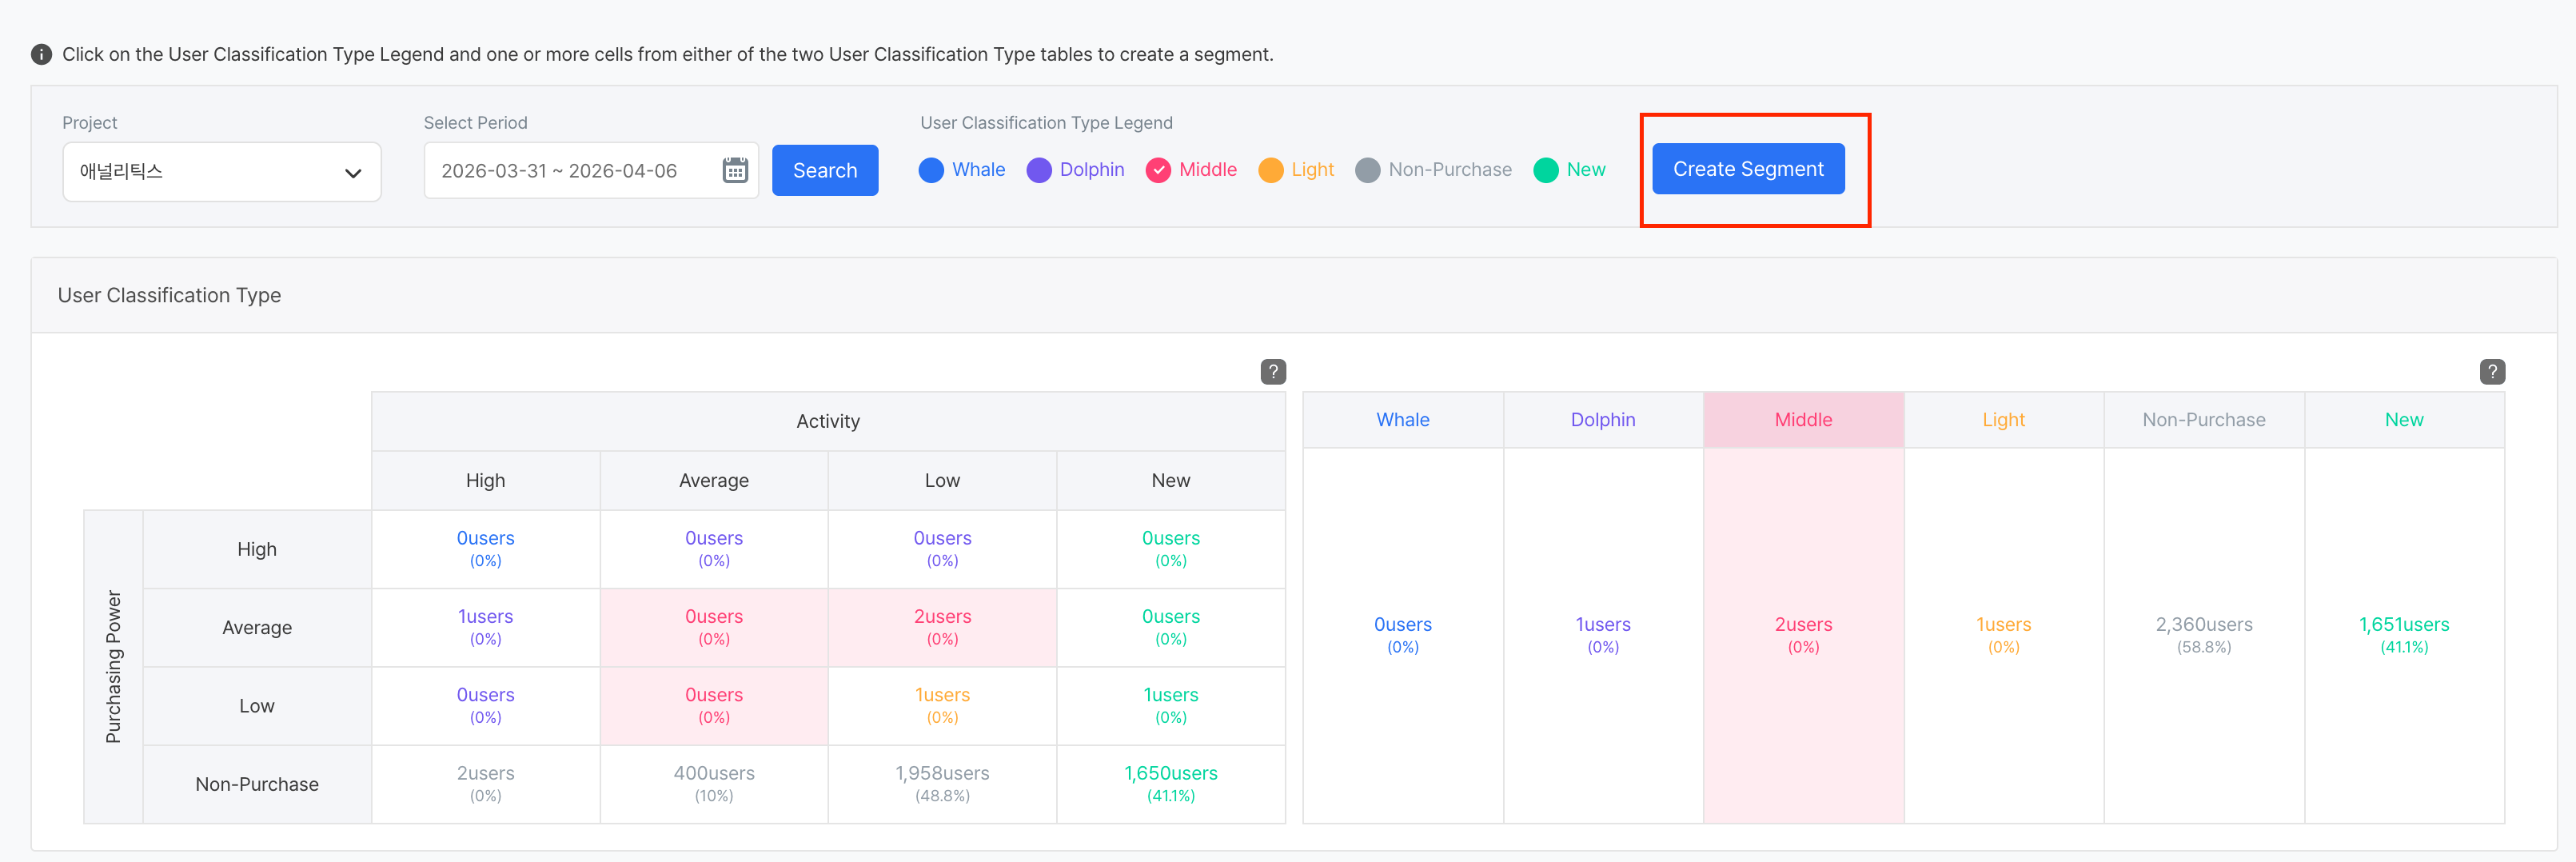Toggle the Non-Purchase legend circle
2576x862 pixels.
(x=1367, y=170)
